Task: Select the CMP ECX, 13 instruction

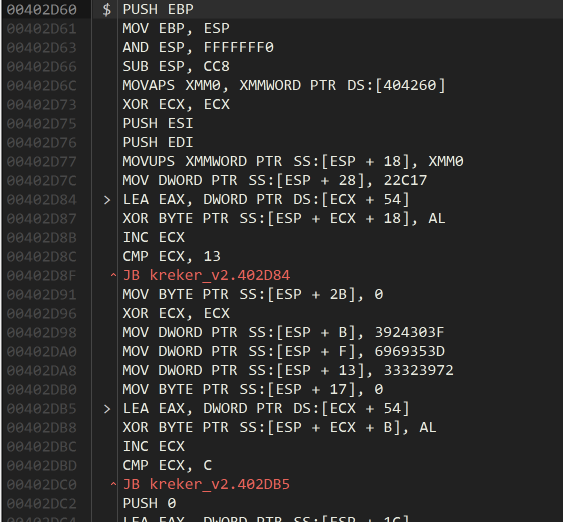Action: click(x=172, y=257)
